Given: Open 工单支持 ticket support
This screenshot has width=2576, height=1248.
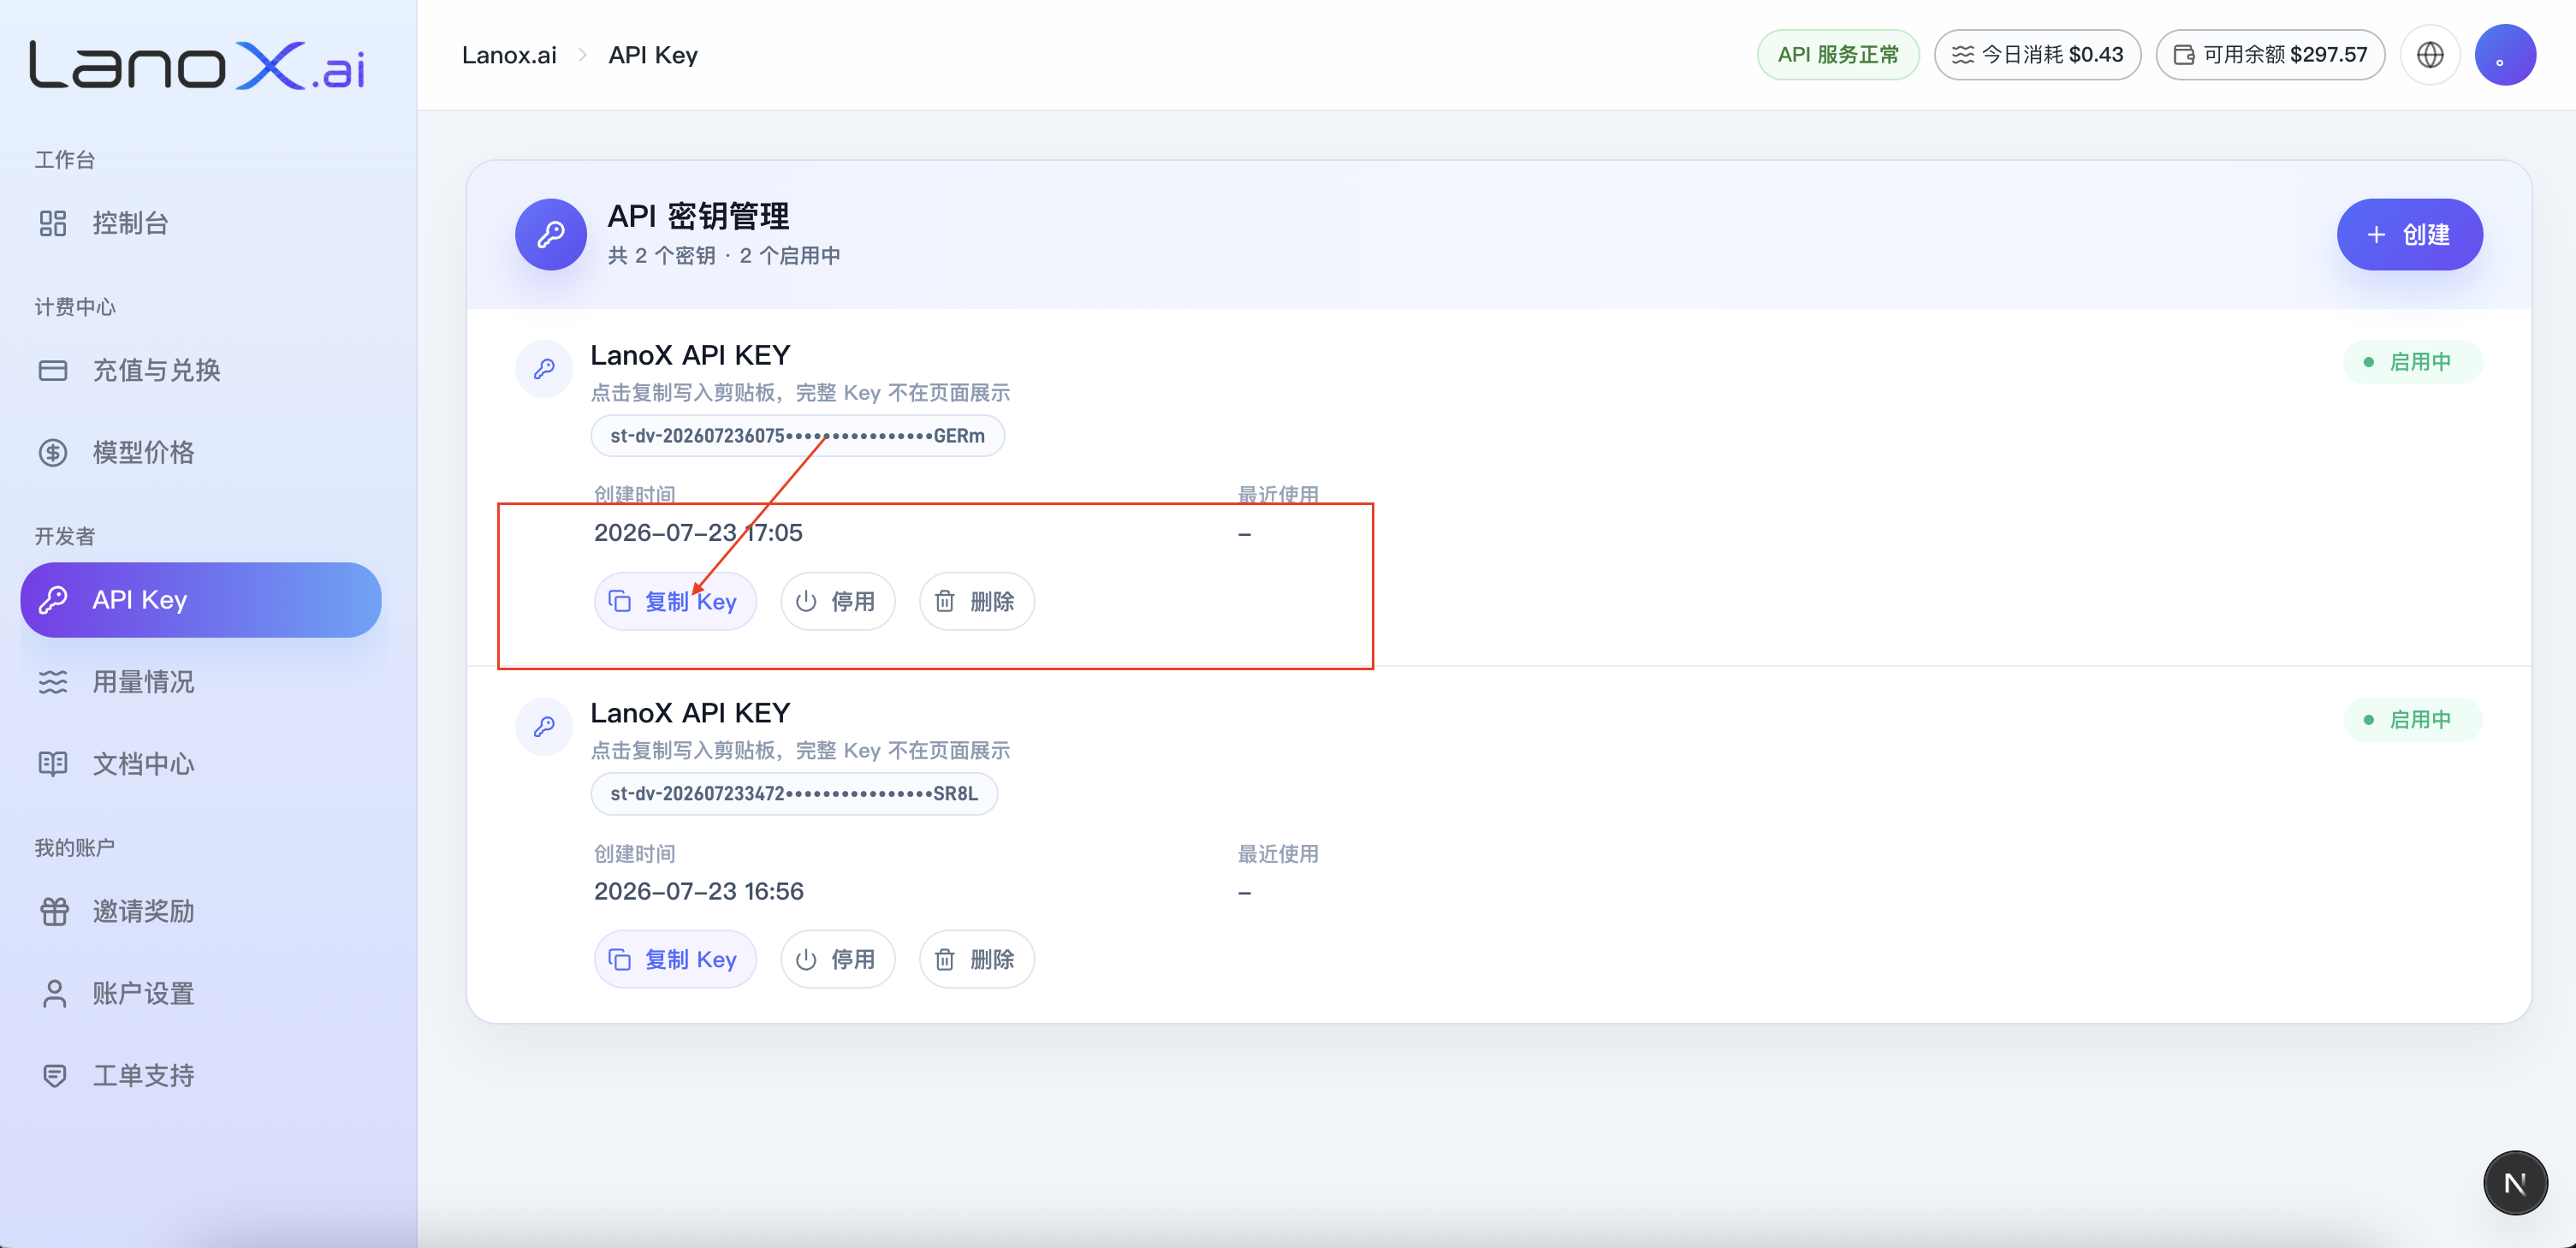Looking at the screenshot, I should tap(200, 1075).
